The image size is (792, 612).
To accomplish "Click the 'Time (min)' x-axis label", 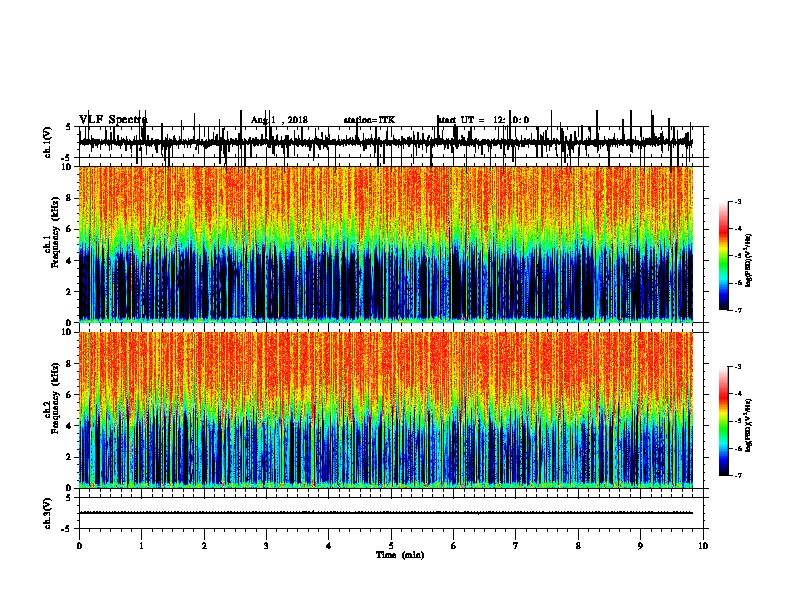I will click(x=400, y=555).
